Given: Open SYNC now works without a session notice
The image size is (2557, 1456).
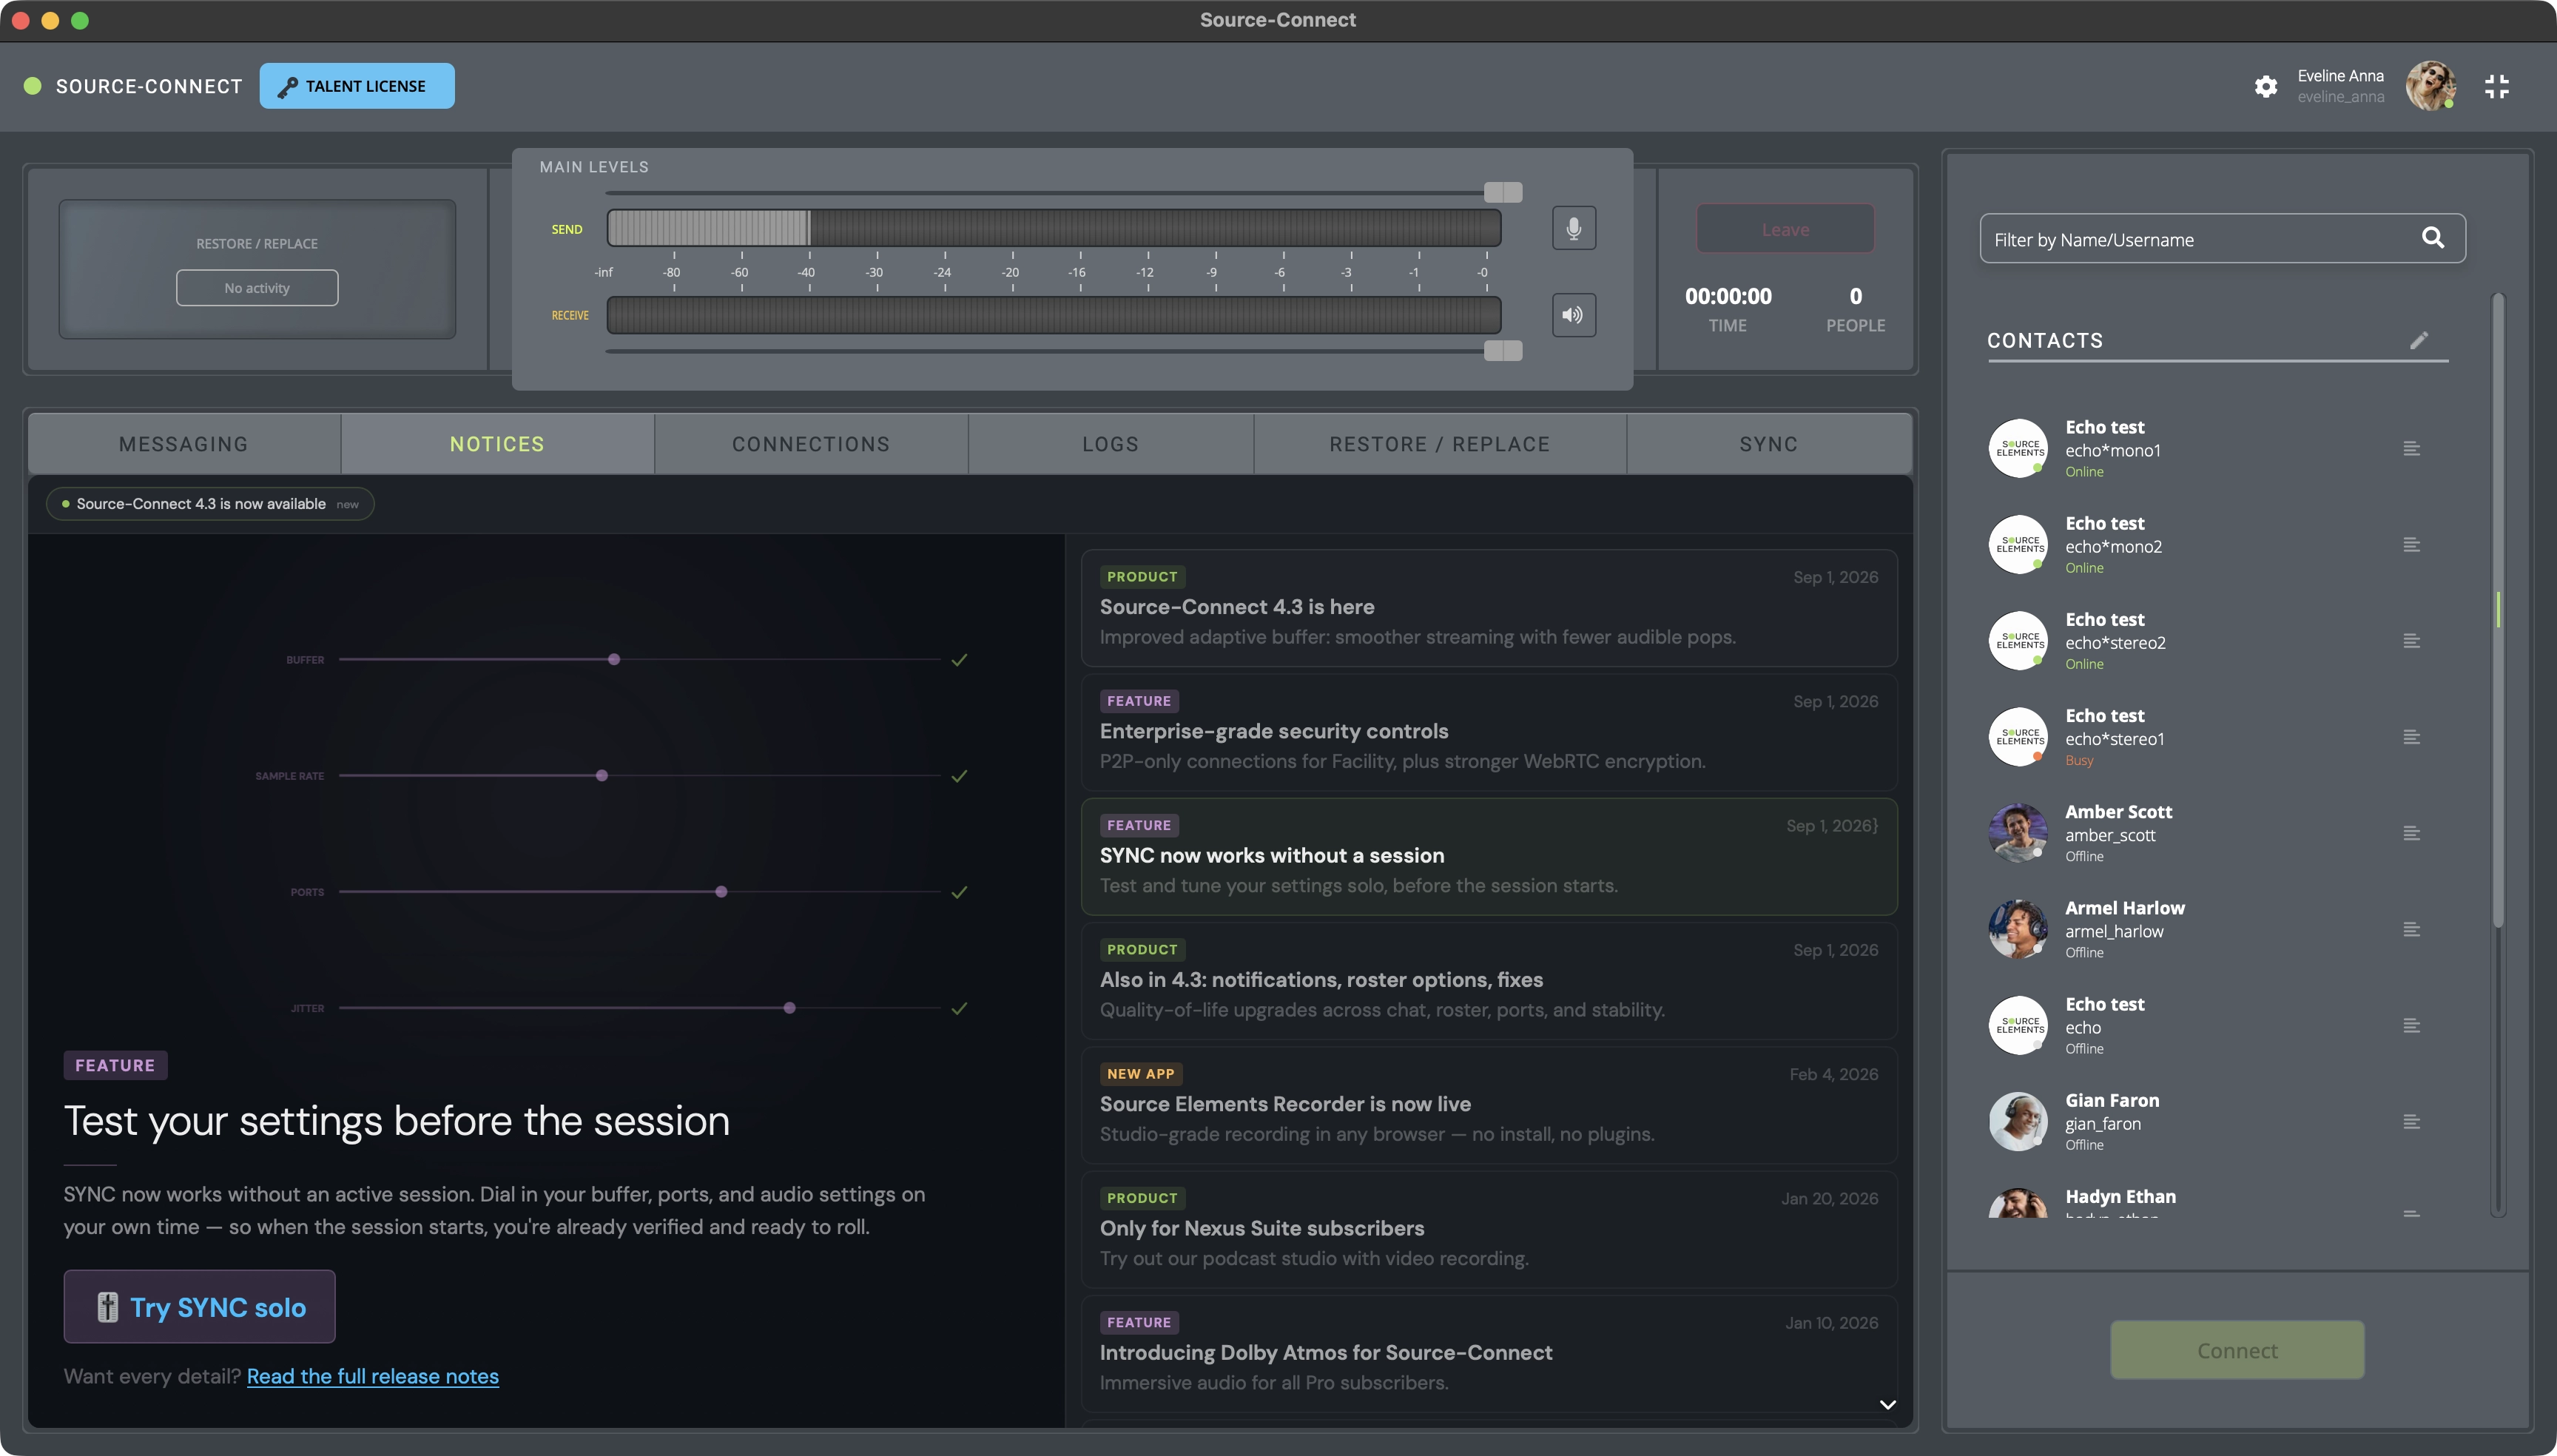Looking at the screenshot, I should pos(1489,856).
